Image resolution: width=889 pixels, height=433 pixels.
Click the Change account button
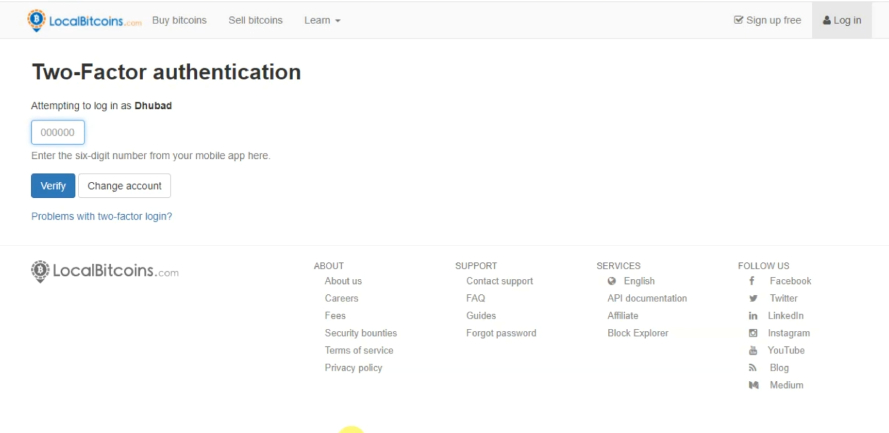[124, 186]
